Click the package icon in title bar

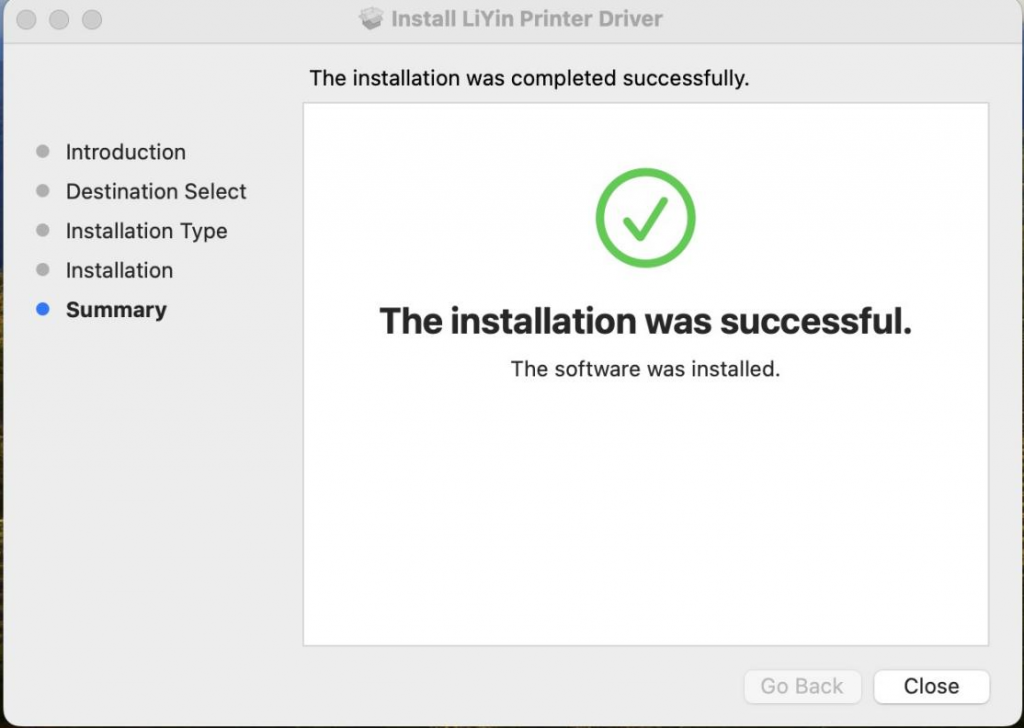click(371, 18)
